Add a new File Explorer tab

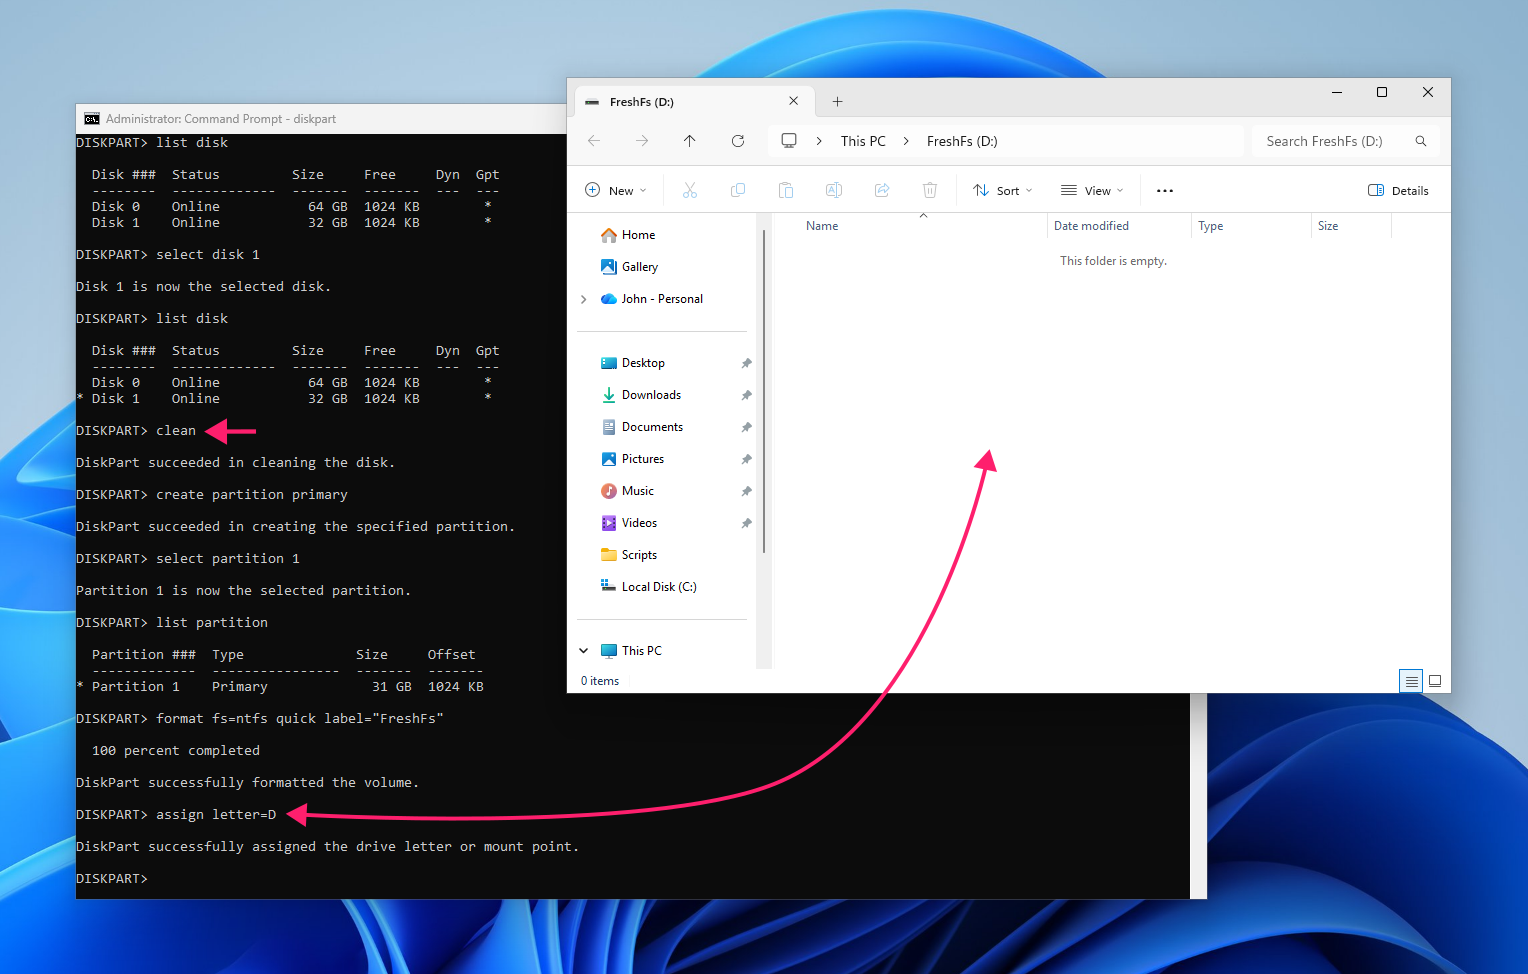click(838, 102)
